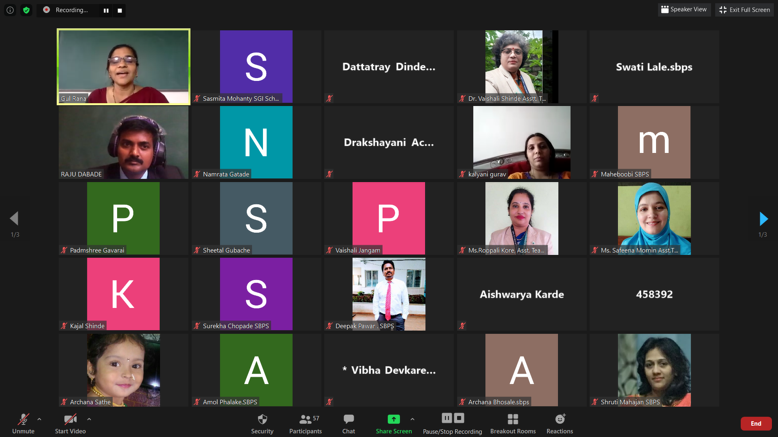The image size is (778, 437).
Task: Switch to Speaker View
Action: click(x=684, y=9)
